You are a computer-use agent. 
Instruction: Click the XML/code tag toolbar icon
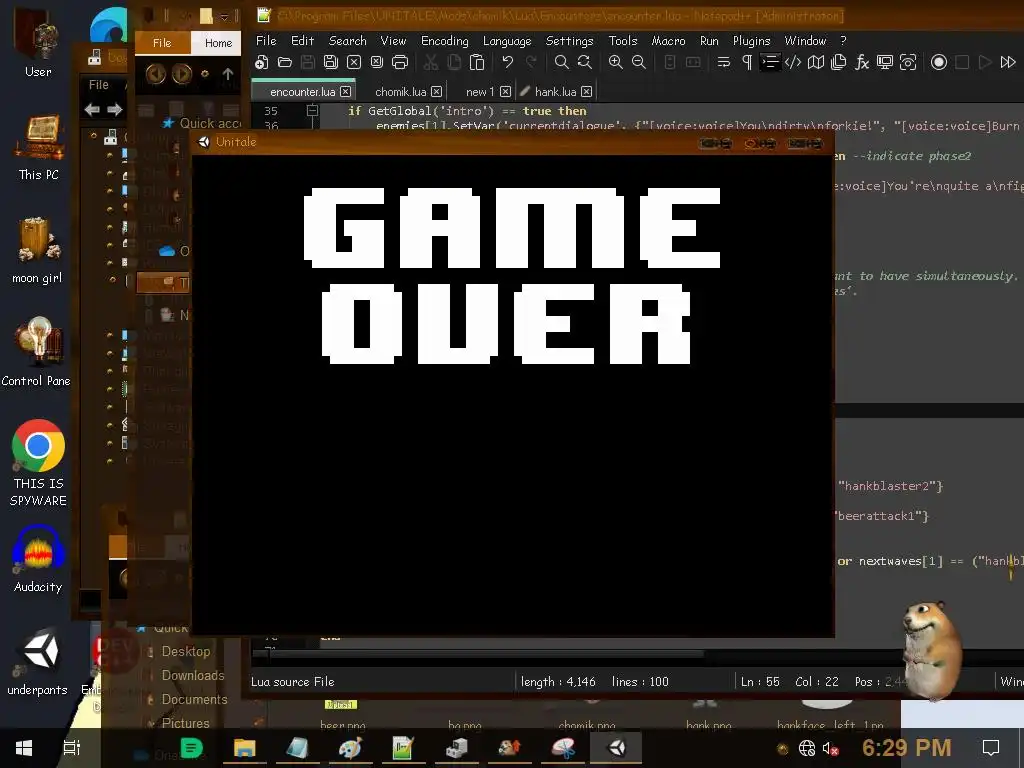tap(793, 63)
